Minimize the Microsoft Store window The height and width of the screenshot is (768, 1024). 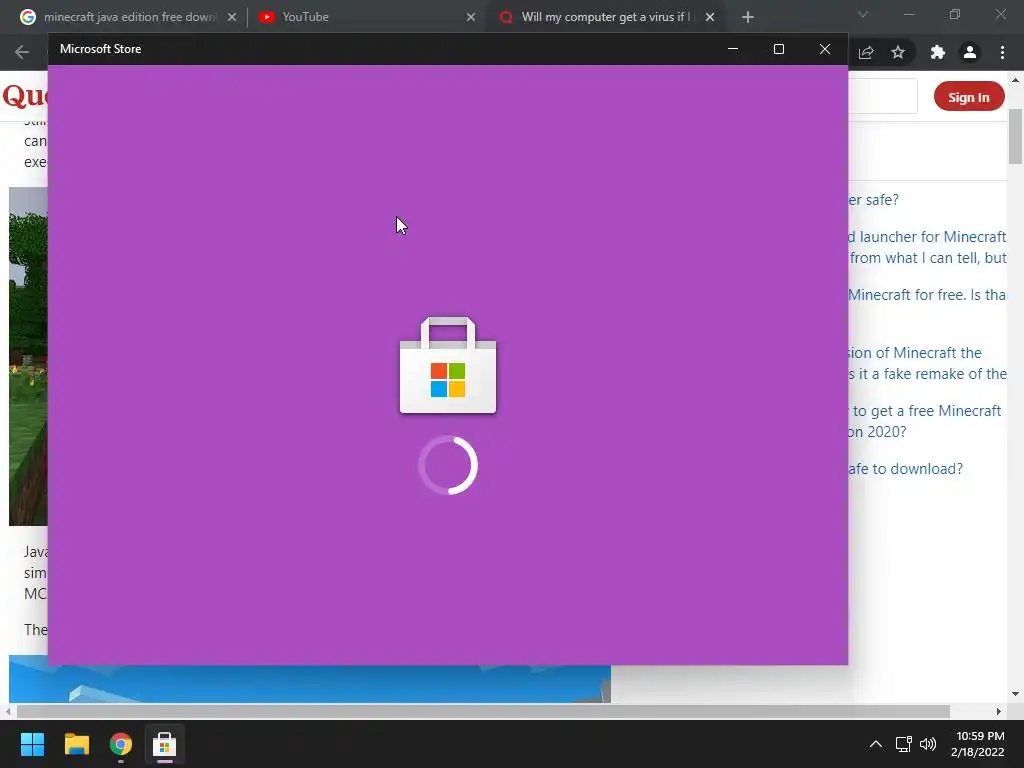[733, 49]
